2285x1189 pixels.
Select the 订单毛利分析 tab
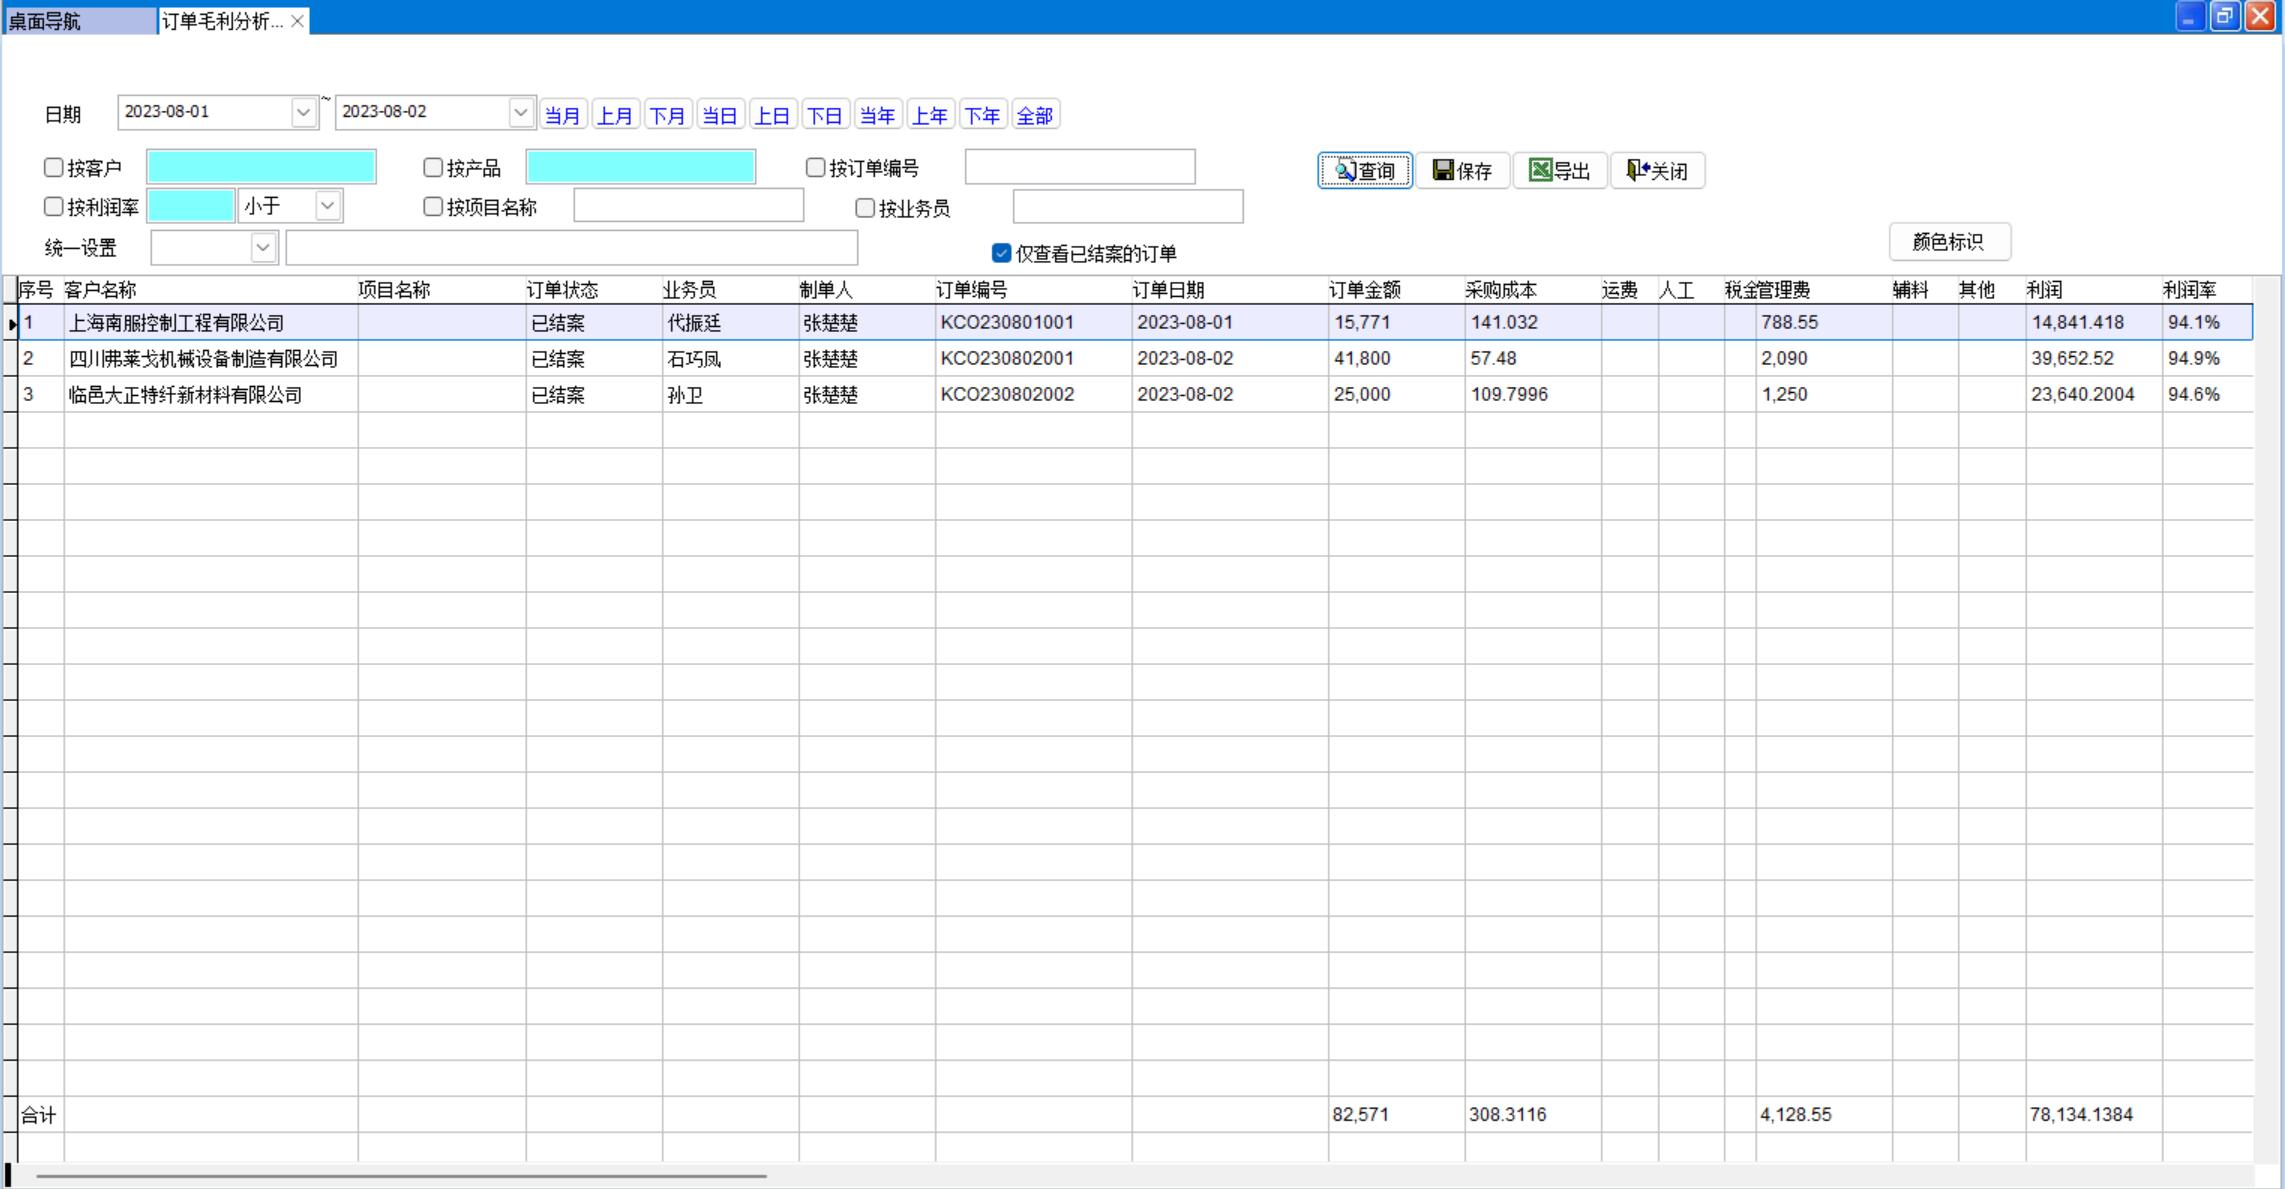[222, 21]
